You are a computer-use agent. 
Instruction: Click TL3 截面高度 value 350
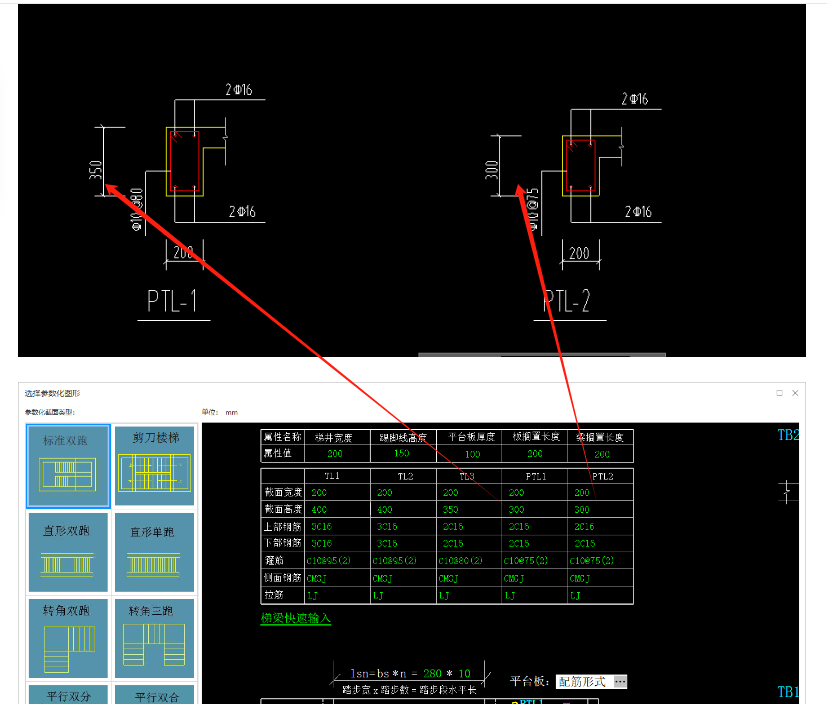(x=450, y=509)
